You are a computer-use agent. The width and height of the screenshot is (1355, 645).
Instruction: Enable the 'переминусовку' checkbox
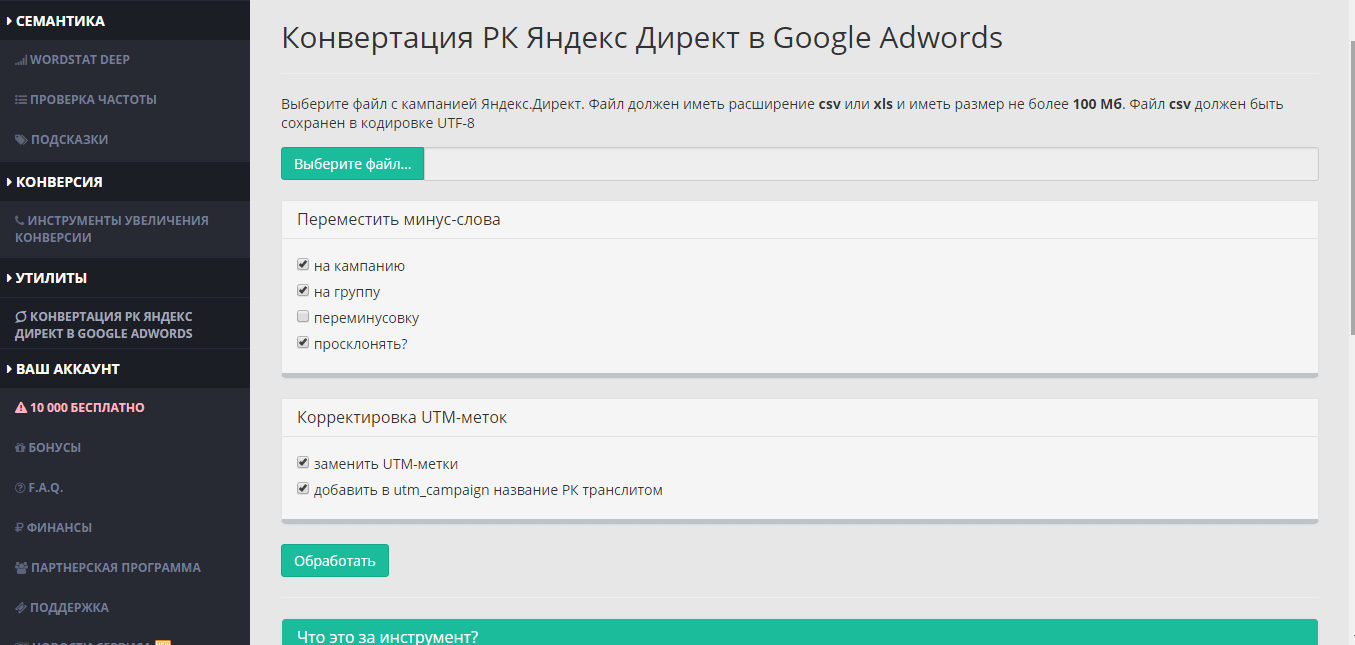(x=303, y=318)
